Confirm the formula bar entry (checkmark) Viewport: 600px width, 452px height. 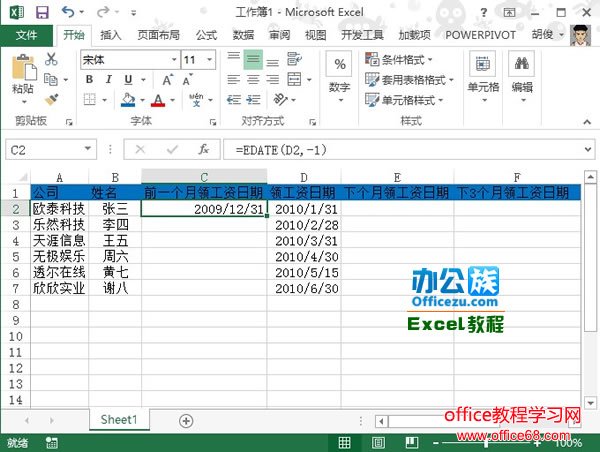172,149
